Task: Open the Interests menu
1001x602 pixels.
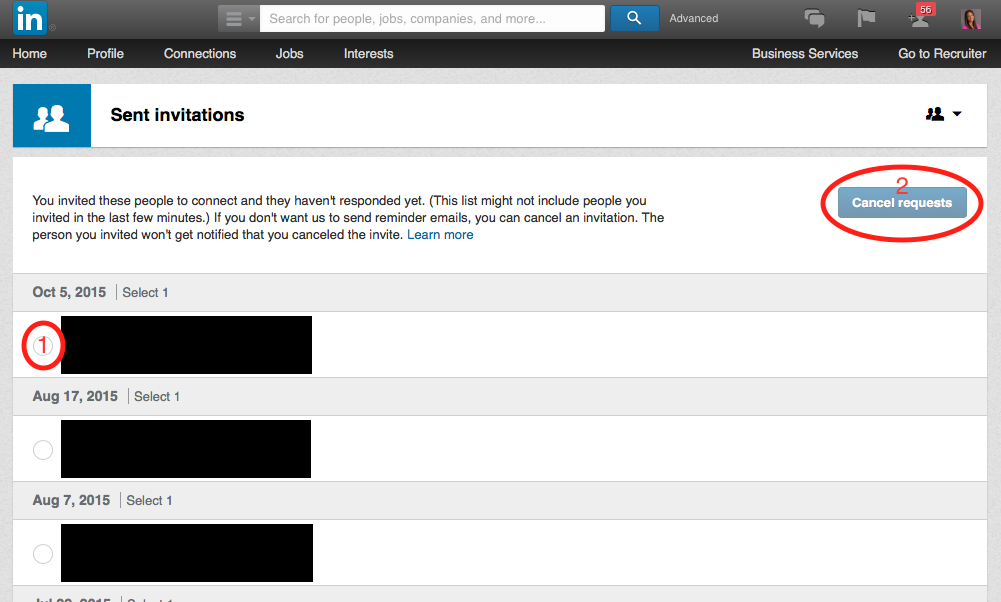Action: [368, 54]
